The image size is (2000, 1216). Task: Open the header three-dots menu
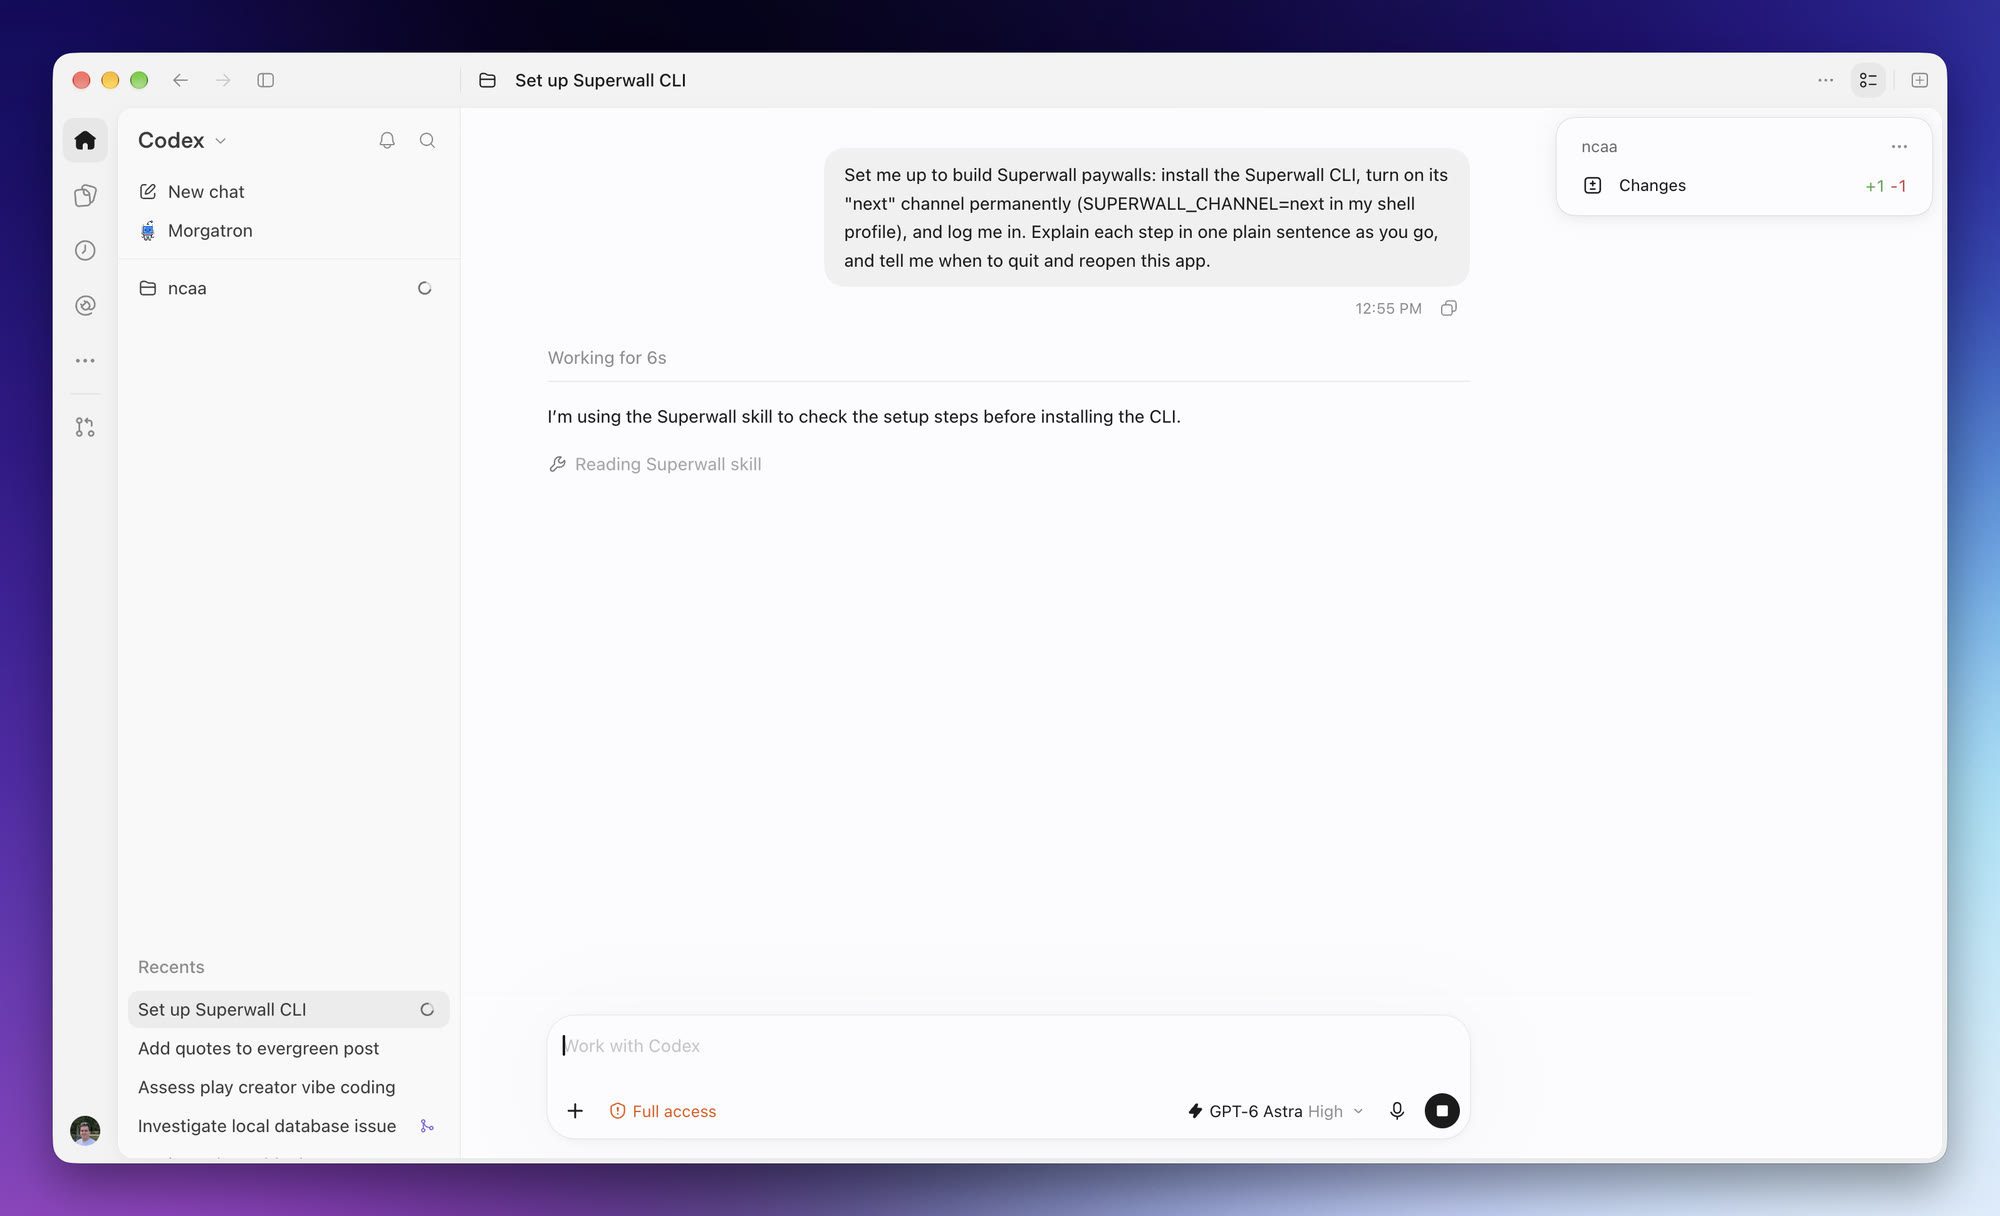tap(1825, 80)
